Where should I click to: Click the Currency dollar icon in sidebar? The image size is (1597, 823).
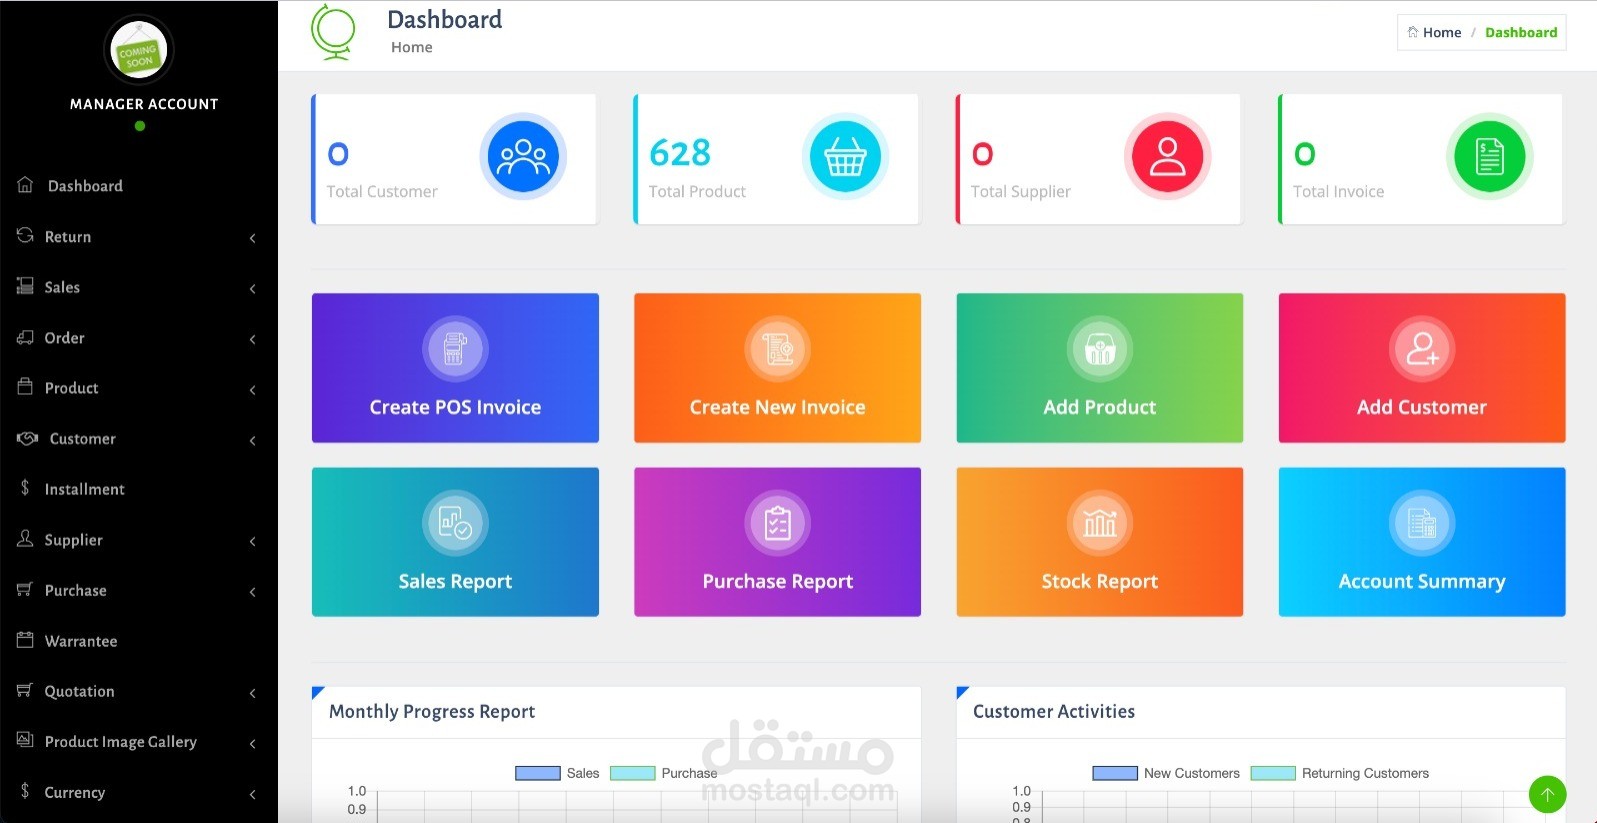coord(25,791)
